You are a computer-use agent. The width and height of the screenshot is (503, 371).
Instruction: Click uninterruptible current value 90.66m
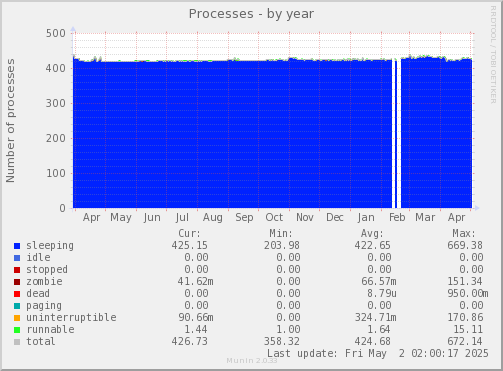coord(196,317)
